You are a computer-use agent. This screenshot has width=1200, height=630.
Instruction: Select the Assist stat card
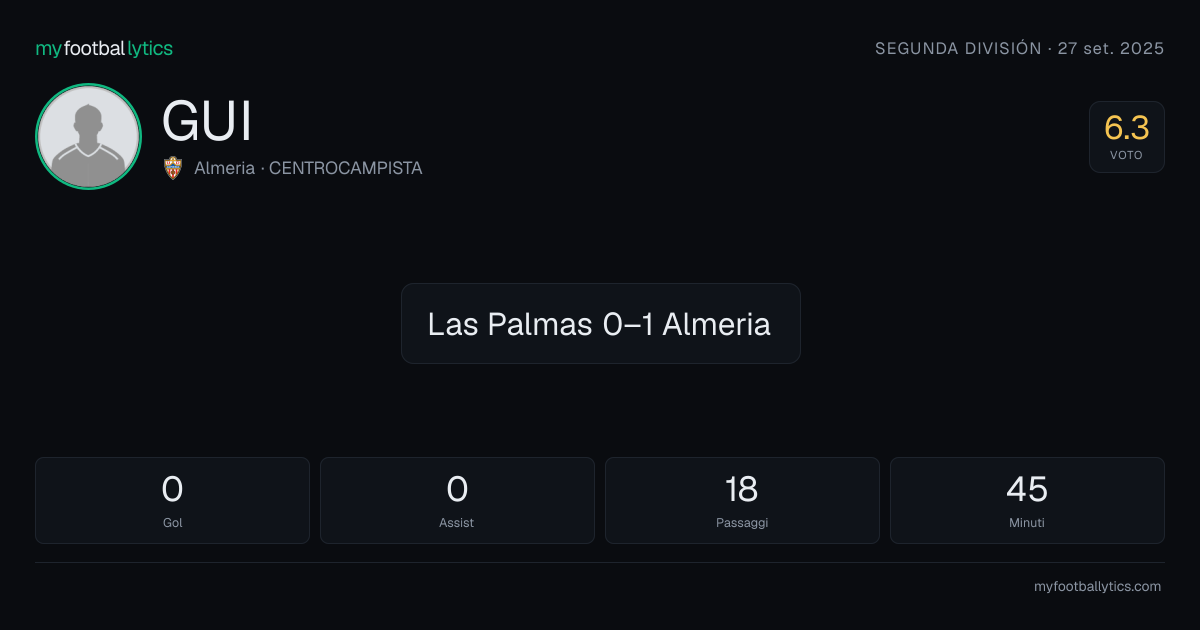(x=457, y=500)
